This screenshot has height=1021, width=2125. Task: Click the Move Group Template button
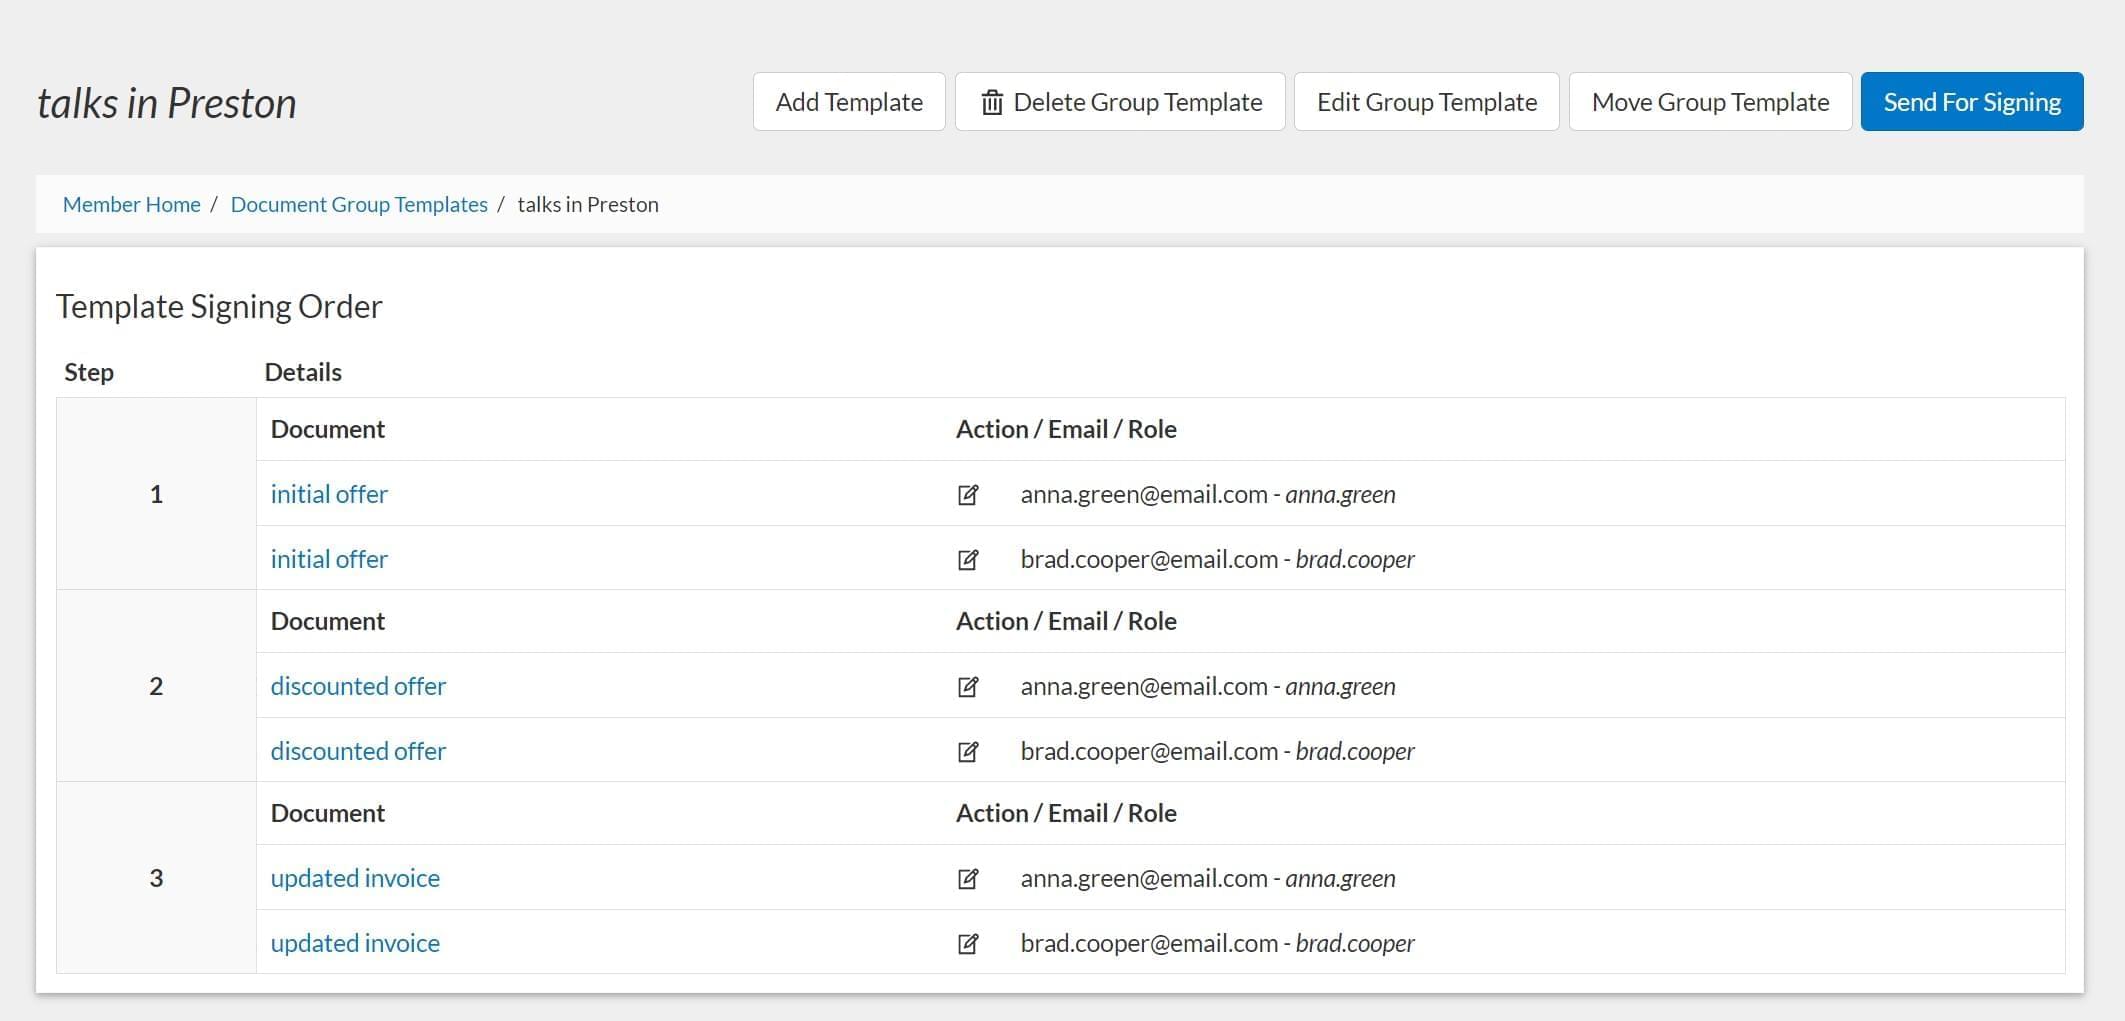[1710, 101]
